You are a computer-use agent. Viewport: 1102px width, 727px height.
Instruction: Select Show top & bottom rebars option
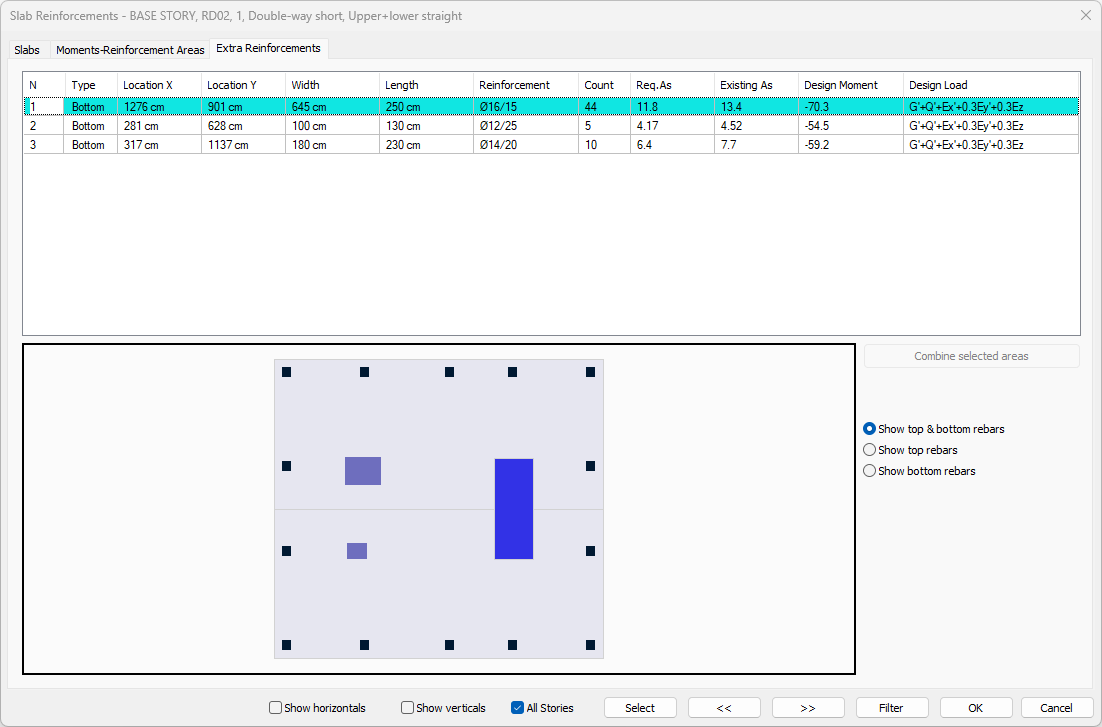pos(933,429)
